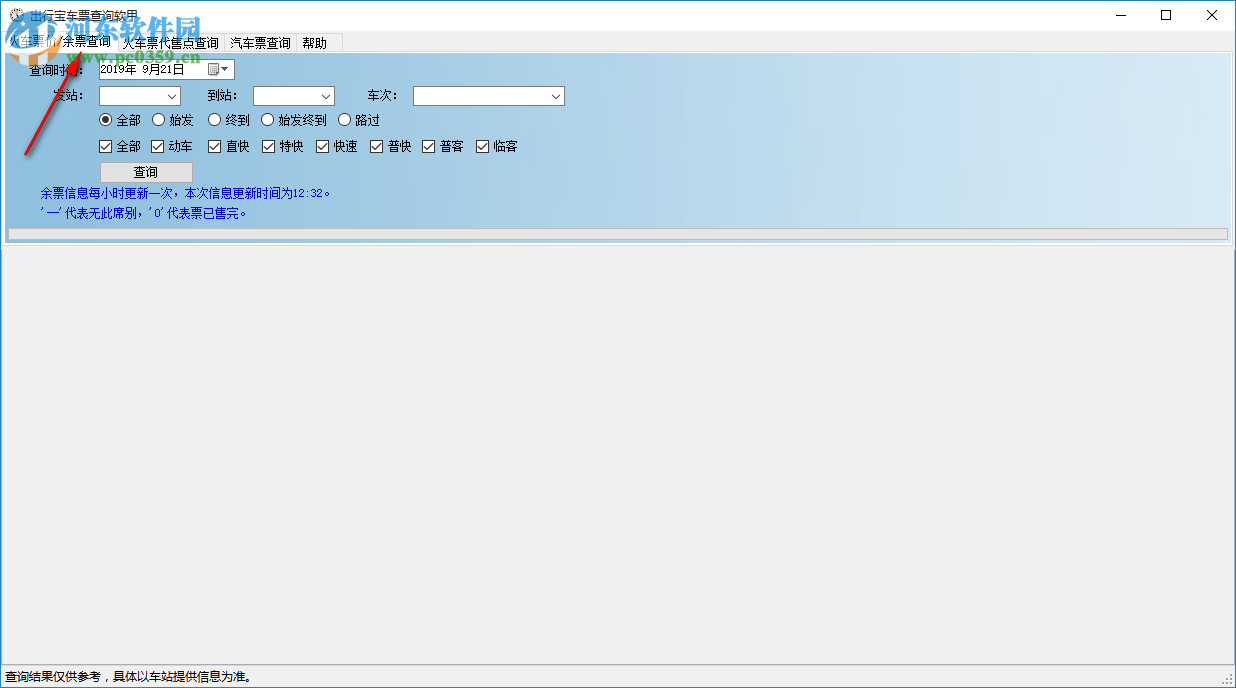Choose the 路过 radio option
This screenshot has width=1236, height=688.
point(344,119)
